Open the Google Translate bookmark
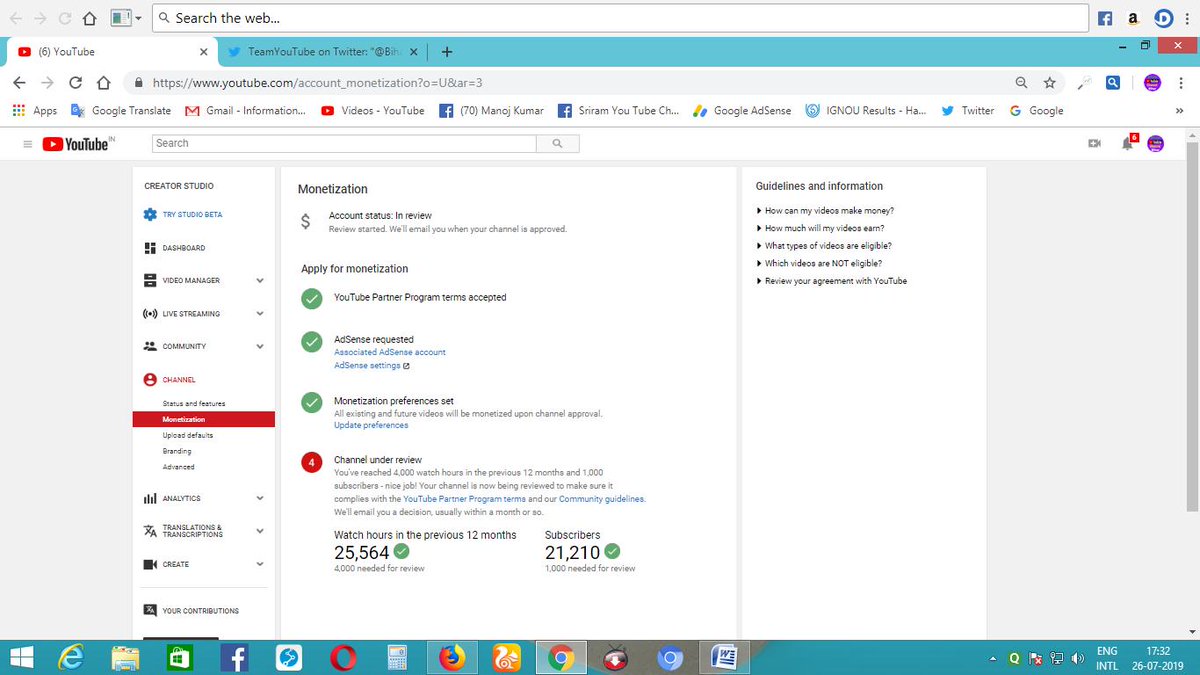The image size is (1200, 675). tap(121, 111)
